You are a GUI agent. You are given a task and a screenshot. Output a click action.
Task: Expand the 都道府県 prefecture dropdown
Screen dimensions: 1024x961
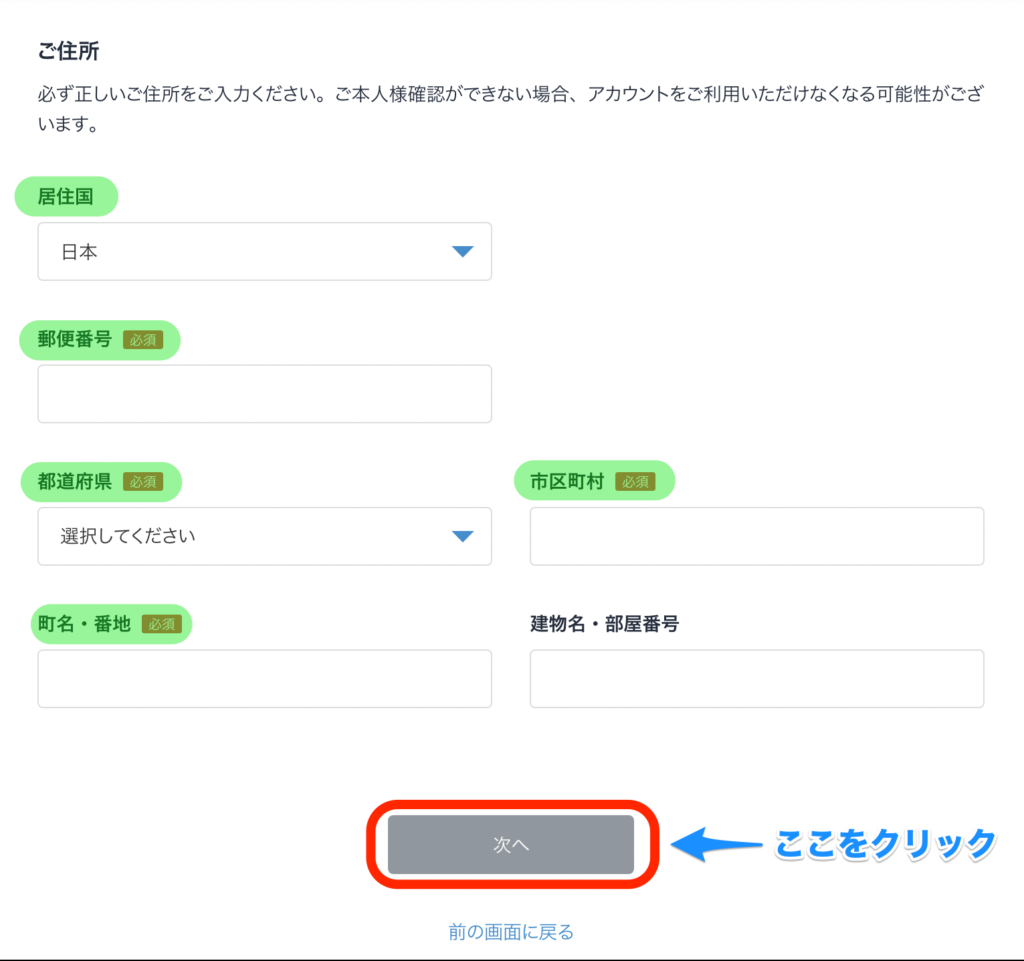click(264, 536)
